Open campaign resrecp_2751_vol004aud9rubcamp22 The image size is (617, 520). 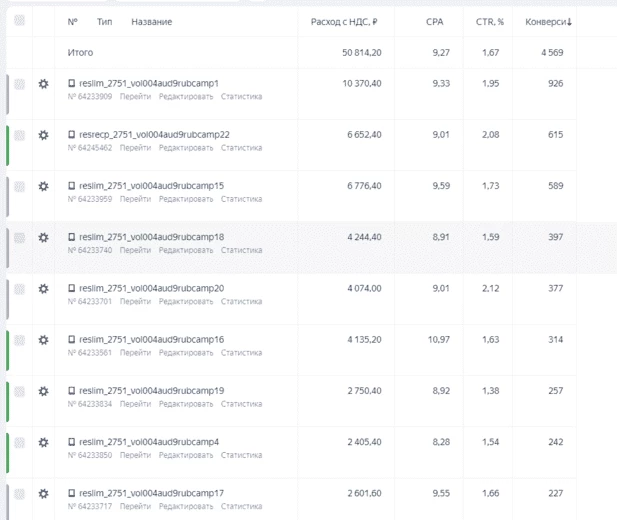(154, 134)
